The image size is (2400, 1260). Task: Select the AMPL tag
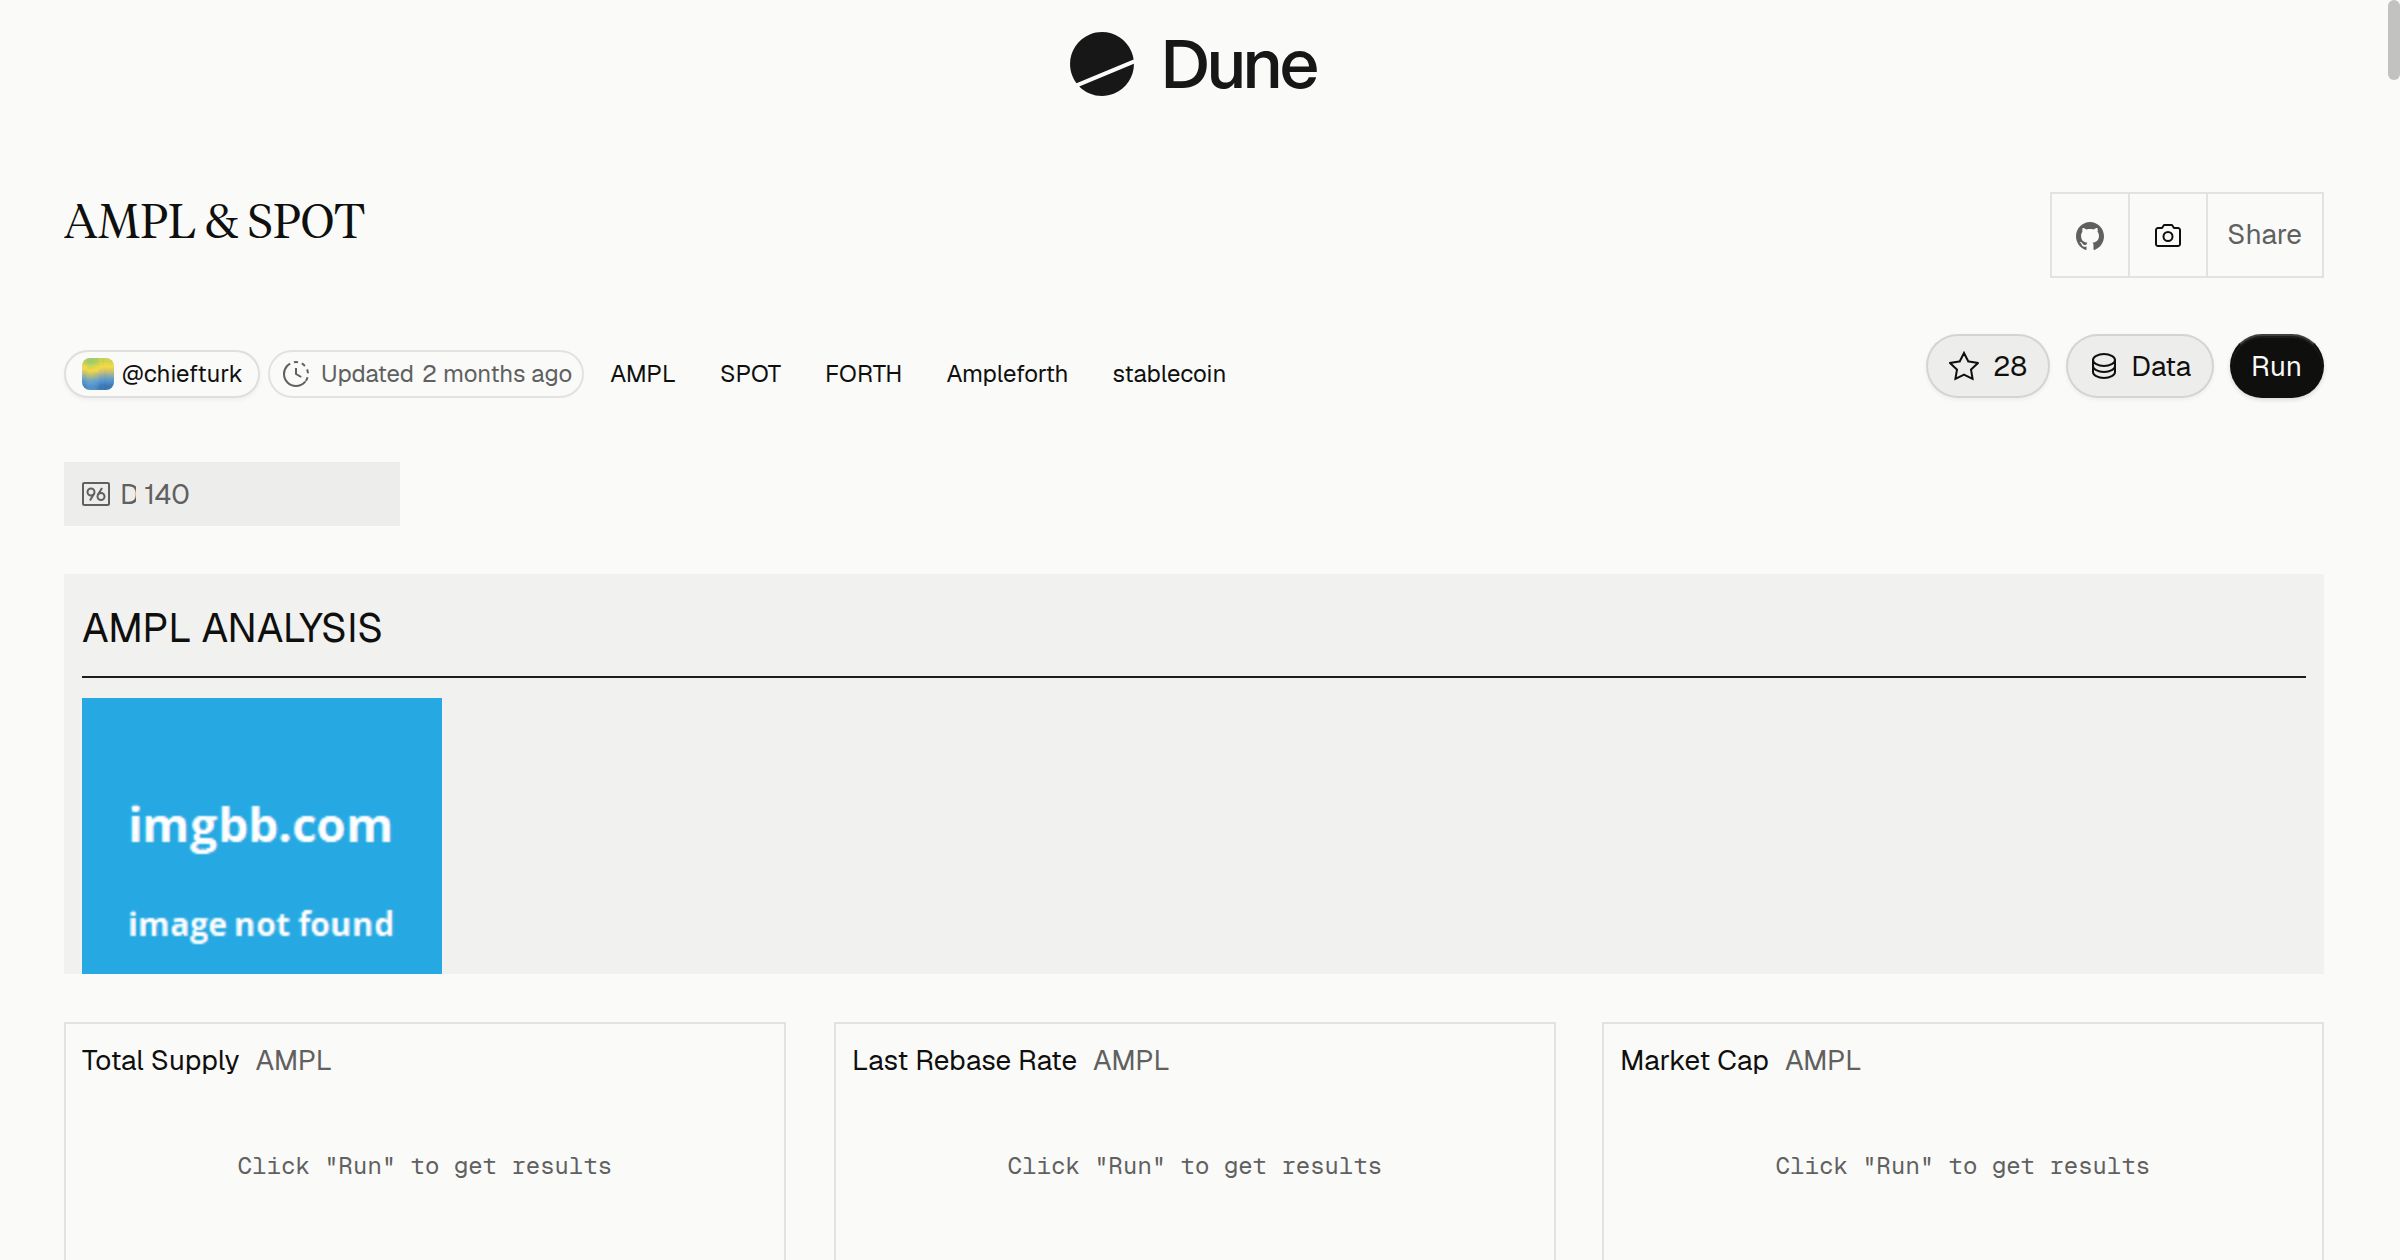(643, 374)
